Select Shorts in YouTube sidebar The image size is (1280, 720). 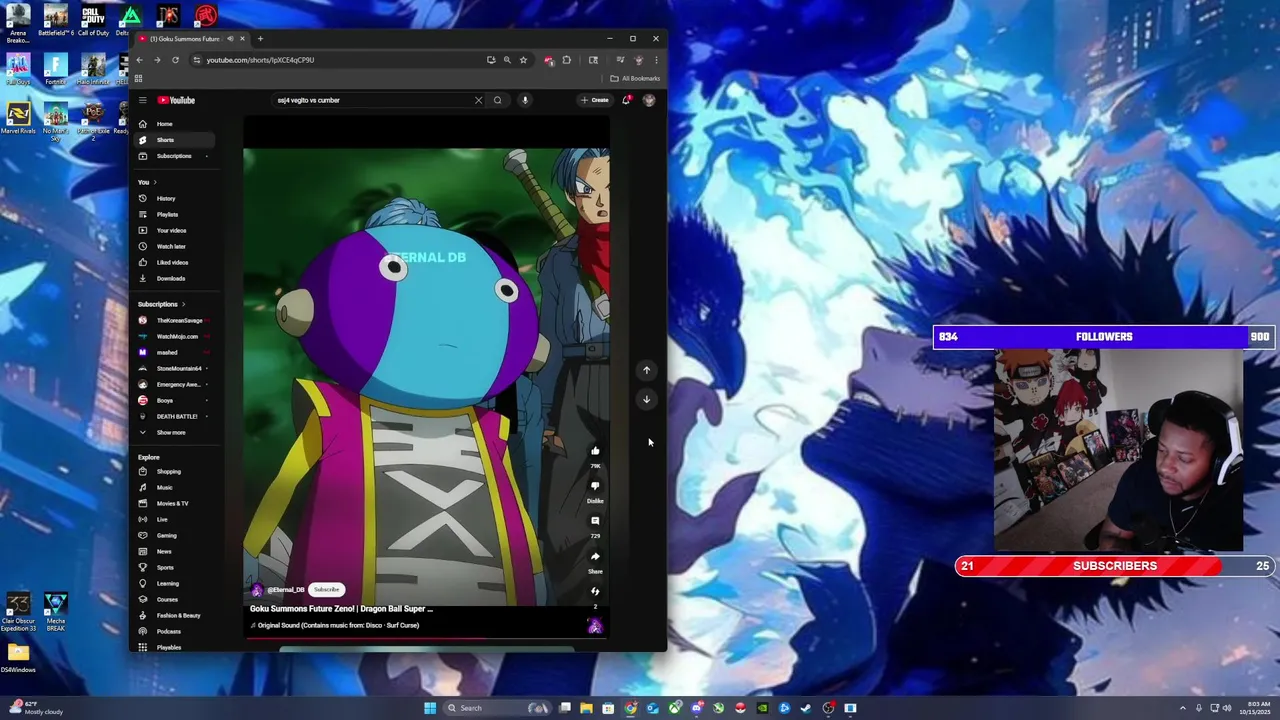175,140
